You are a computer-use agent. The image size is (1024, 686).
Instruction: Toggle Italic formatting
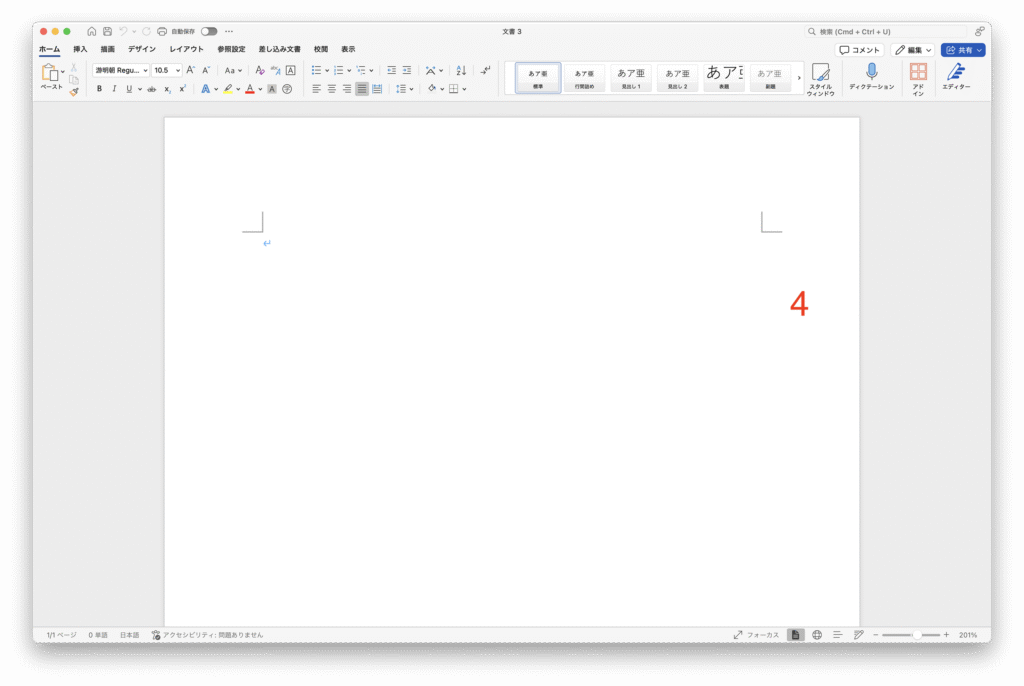114,89
